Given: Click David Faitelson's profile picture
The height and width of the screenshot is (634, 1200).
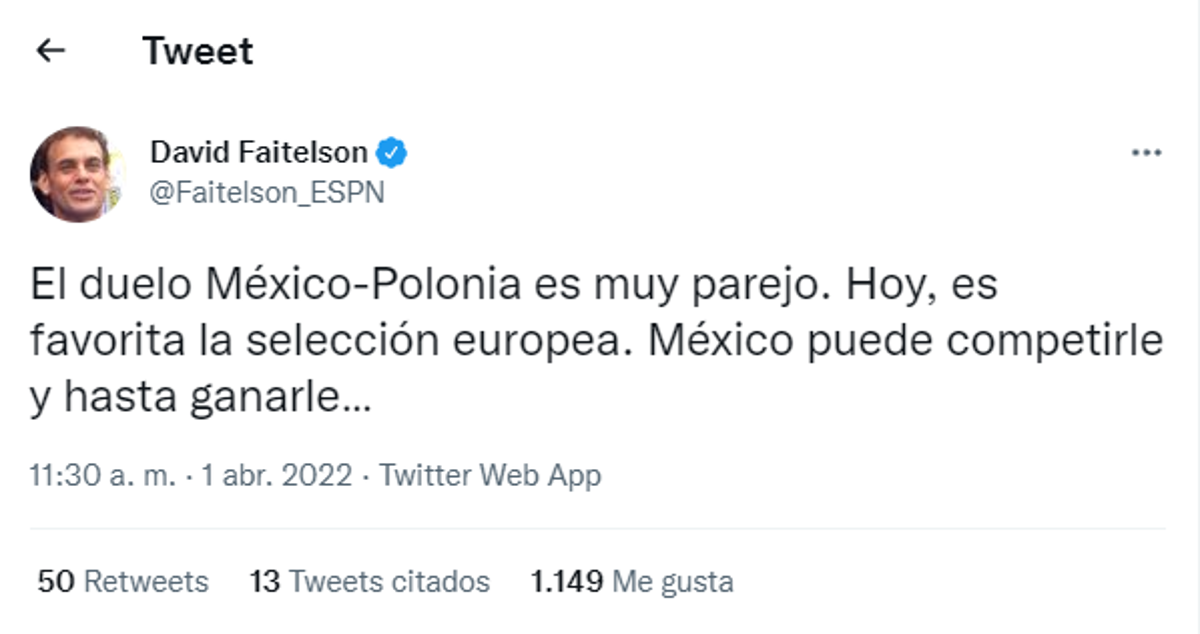Looking at the screenshot, I should click(x=78, y=169).
